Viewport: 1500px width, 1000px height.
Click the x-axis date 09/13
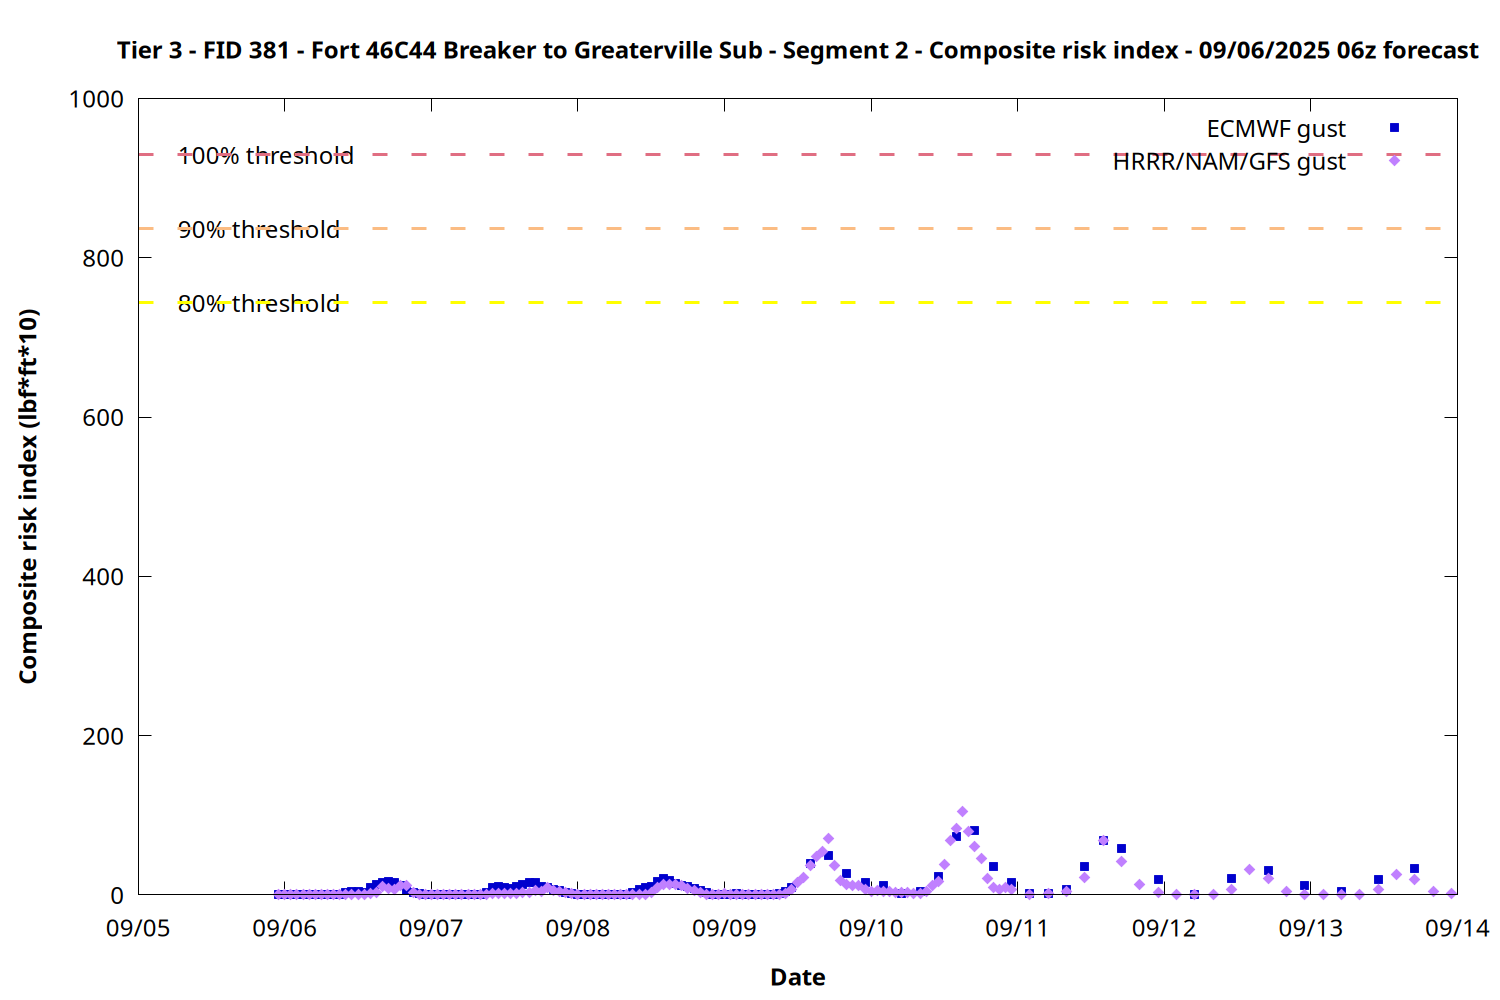pos(1311,928)
